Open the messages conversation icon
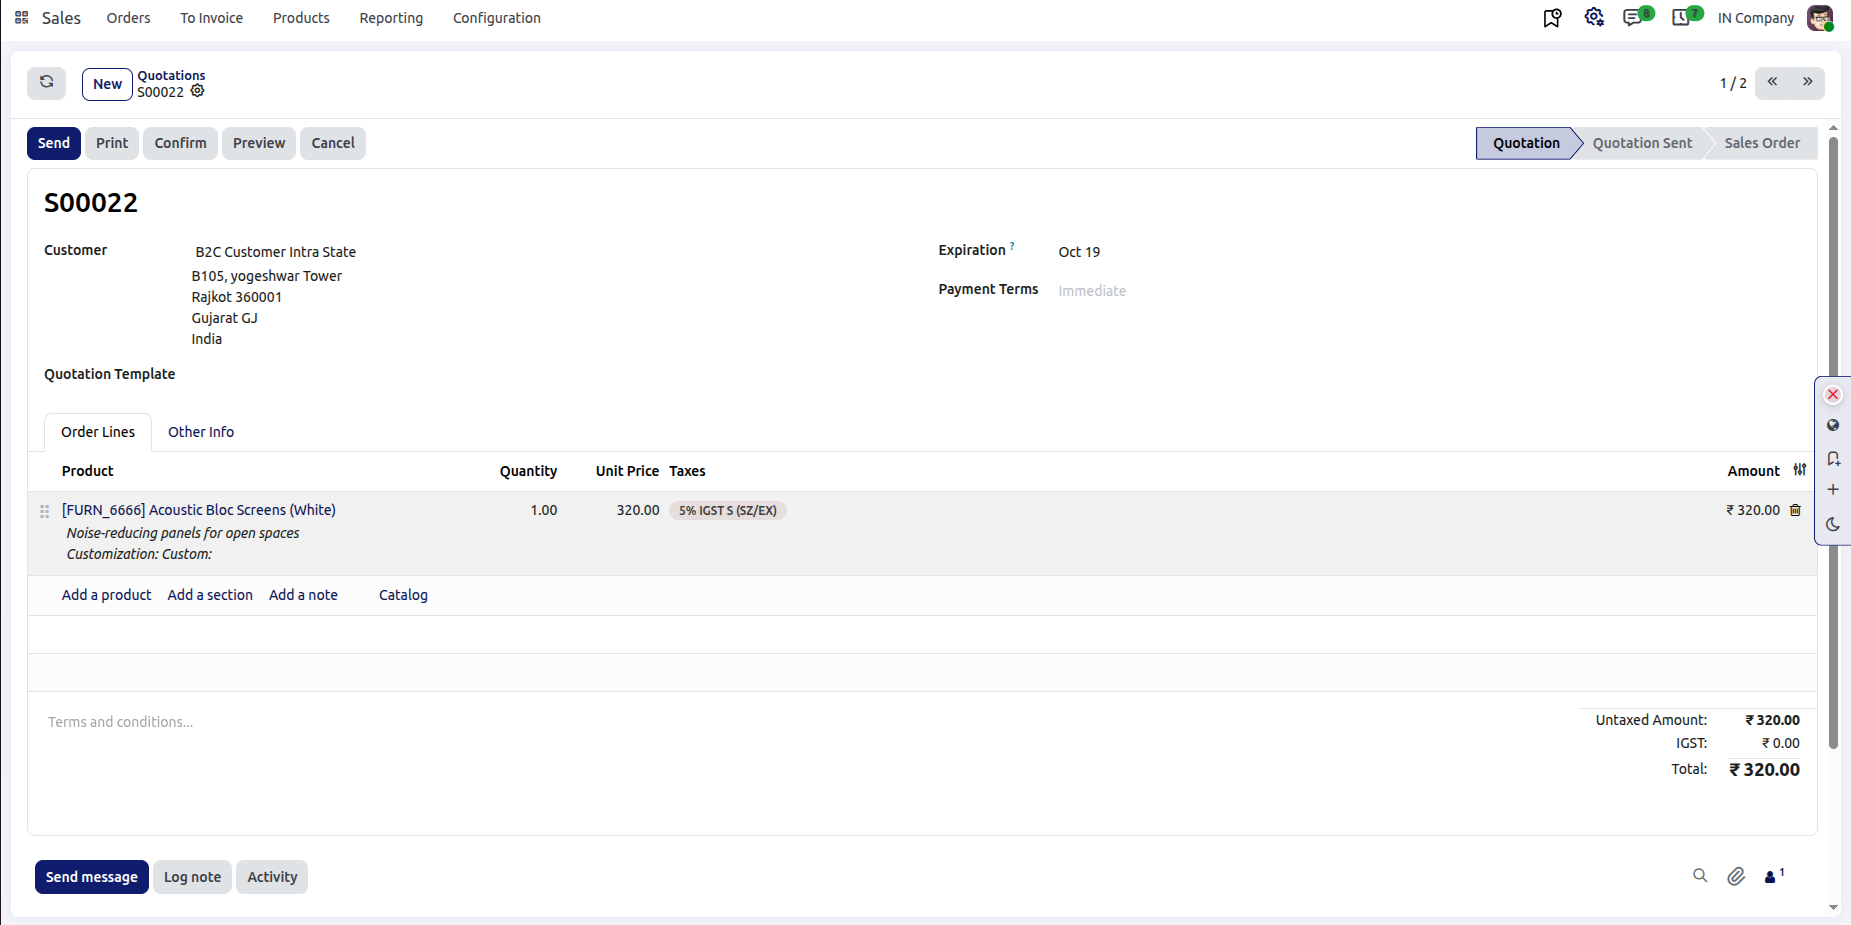Screen dimensions: 1851x925 [1633, 18]
